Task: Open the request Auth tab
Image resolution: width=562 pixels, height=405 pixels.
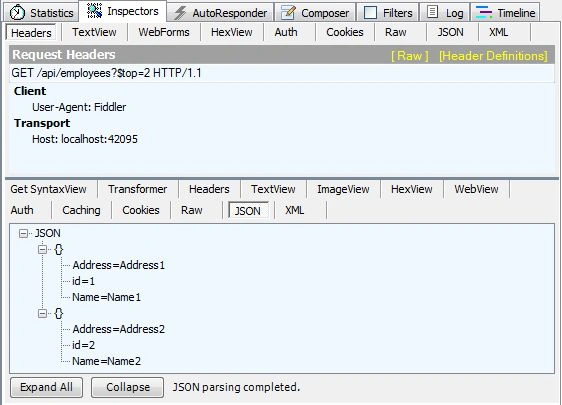Action: pos(286,32)
